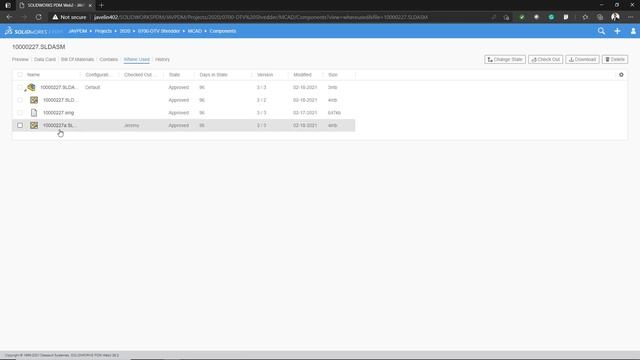
Task: Open the Contains tab
Action: point(109,60)
